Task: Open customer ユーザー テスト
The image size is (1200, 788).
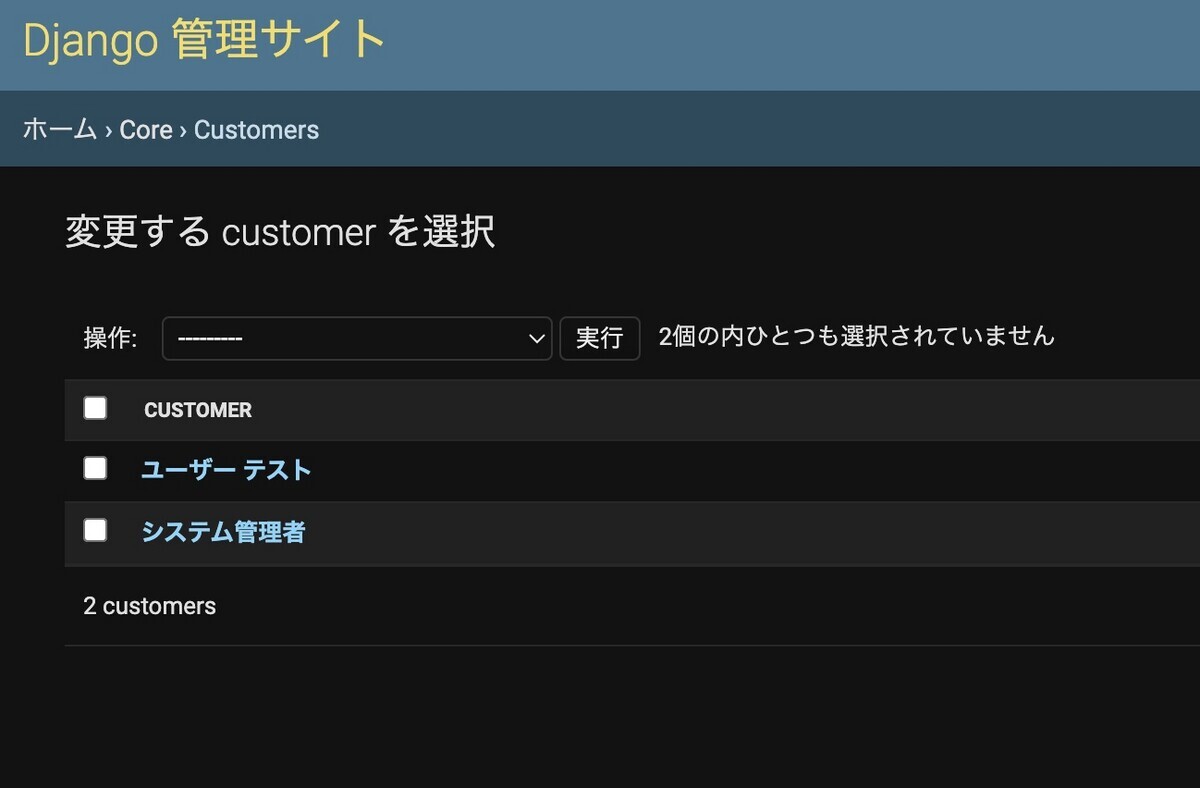Action: [x=226, y=470]
